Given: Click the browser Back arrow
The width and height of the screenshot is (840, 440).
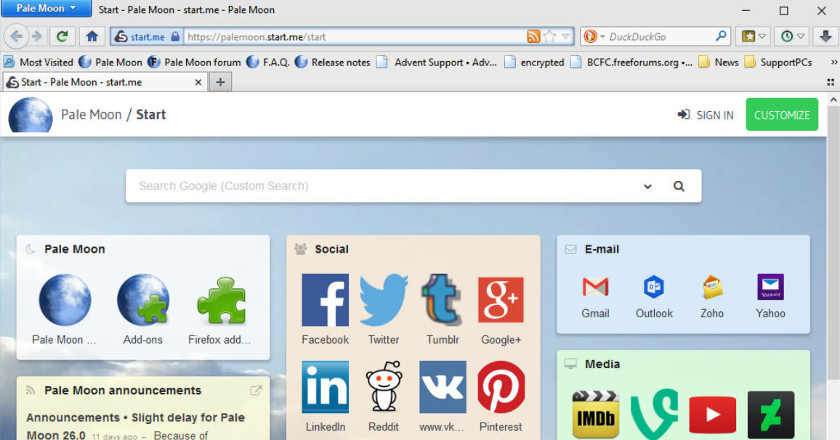Looking at the screenshot, I should tap(16, 36).
